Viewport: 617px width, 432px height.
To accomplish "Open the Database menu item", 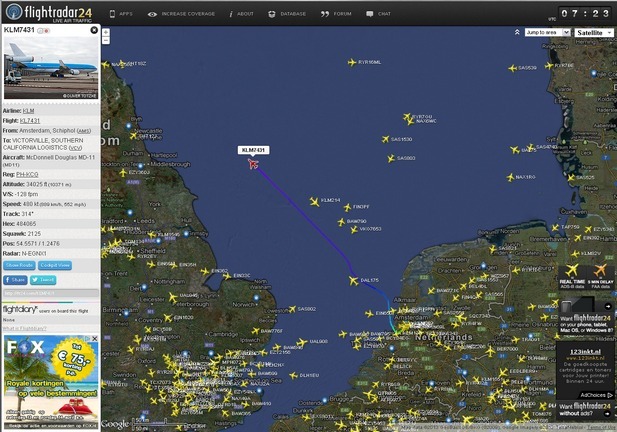I will pyautogui.click(x=287, y=14).
